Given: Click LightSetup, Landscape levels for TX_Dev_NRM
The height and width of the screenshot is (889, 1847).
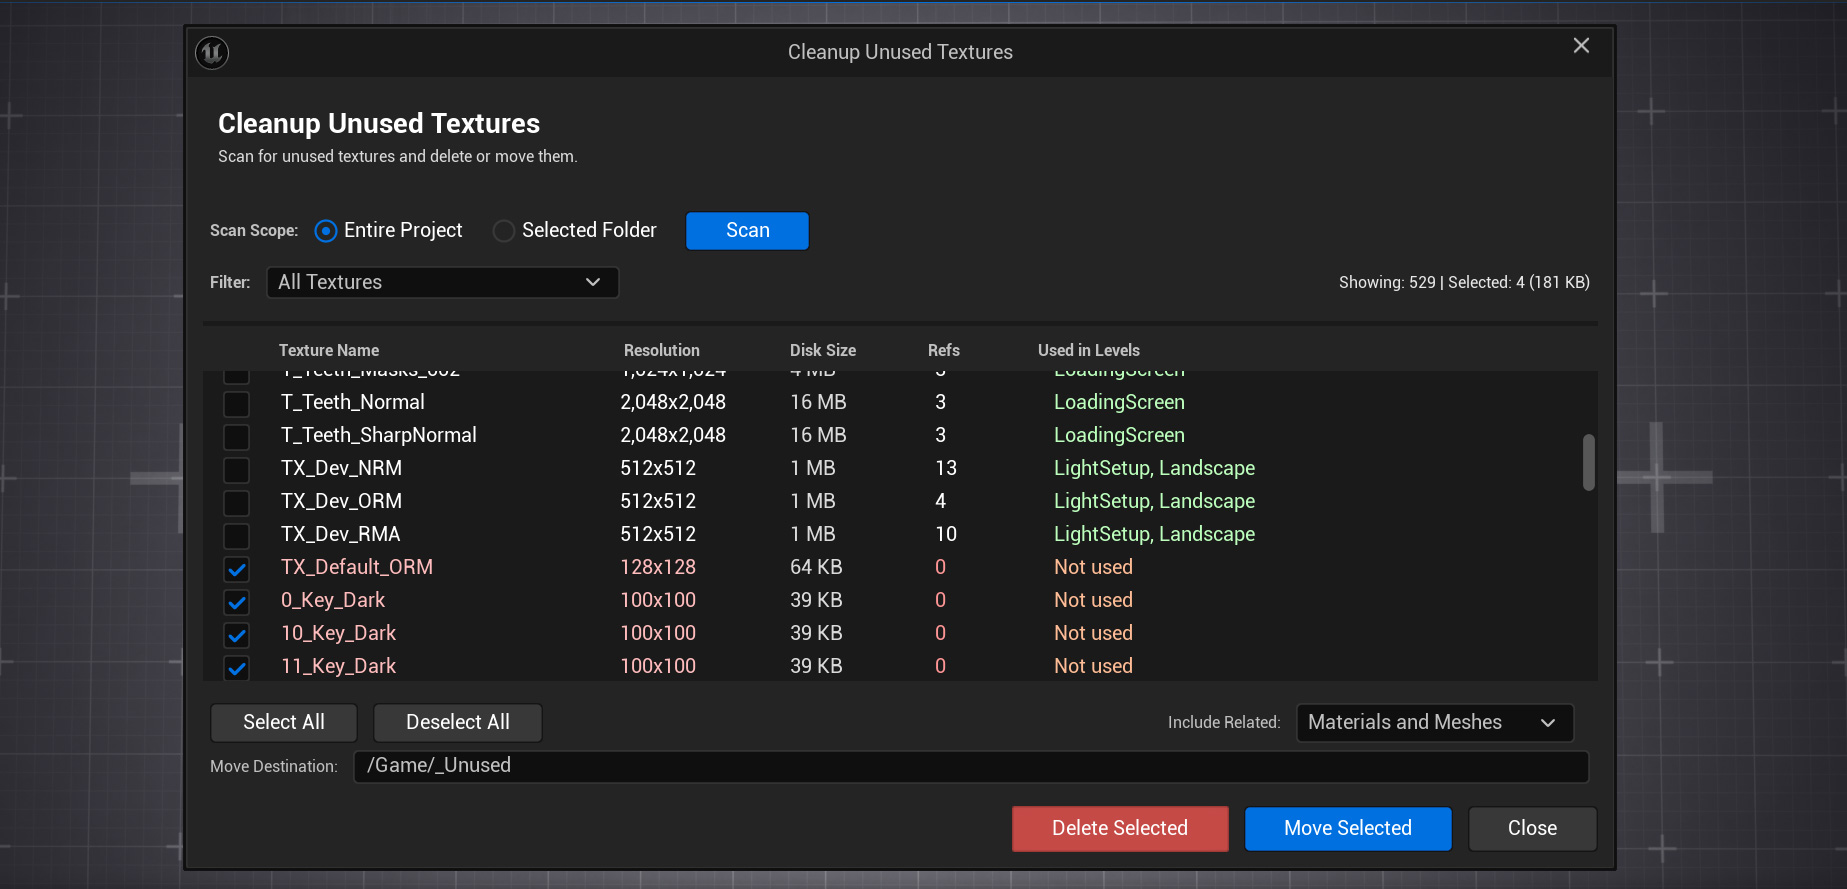Looking at the screenshot, I should (x=1154, y=468).
